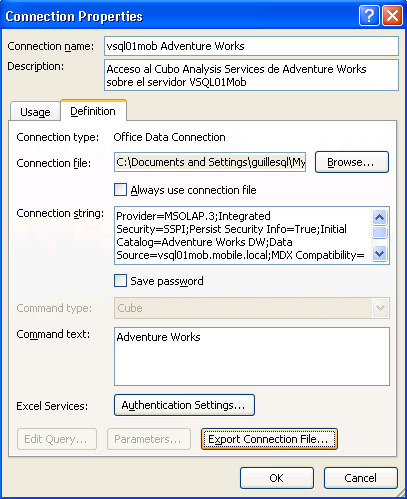
Task: Click inside the Connection file path field
Action: [210, 162]
